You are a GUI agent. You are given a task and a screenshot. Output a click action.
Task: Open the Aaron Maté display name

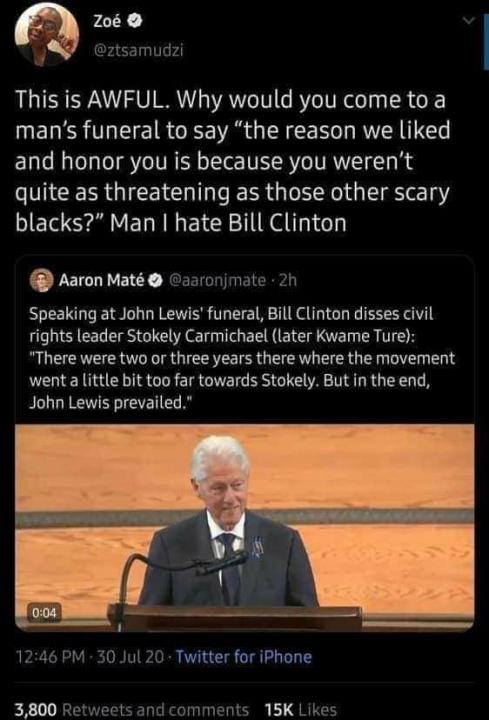[x=101, y=280]
